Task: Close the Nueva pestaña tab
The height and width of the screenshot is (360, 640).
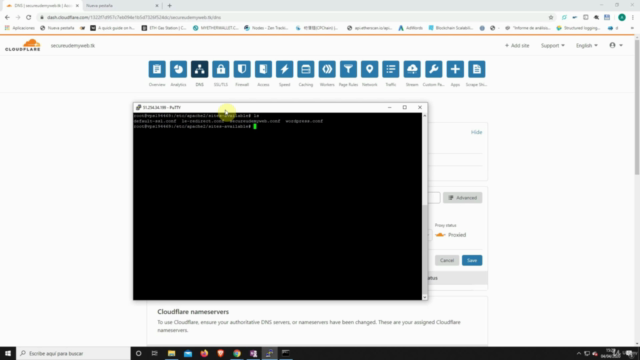Action: point(157,6)
